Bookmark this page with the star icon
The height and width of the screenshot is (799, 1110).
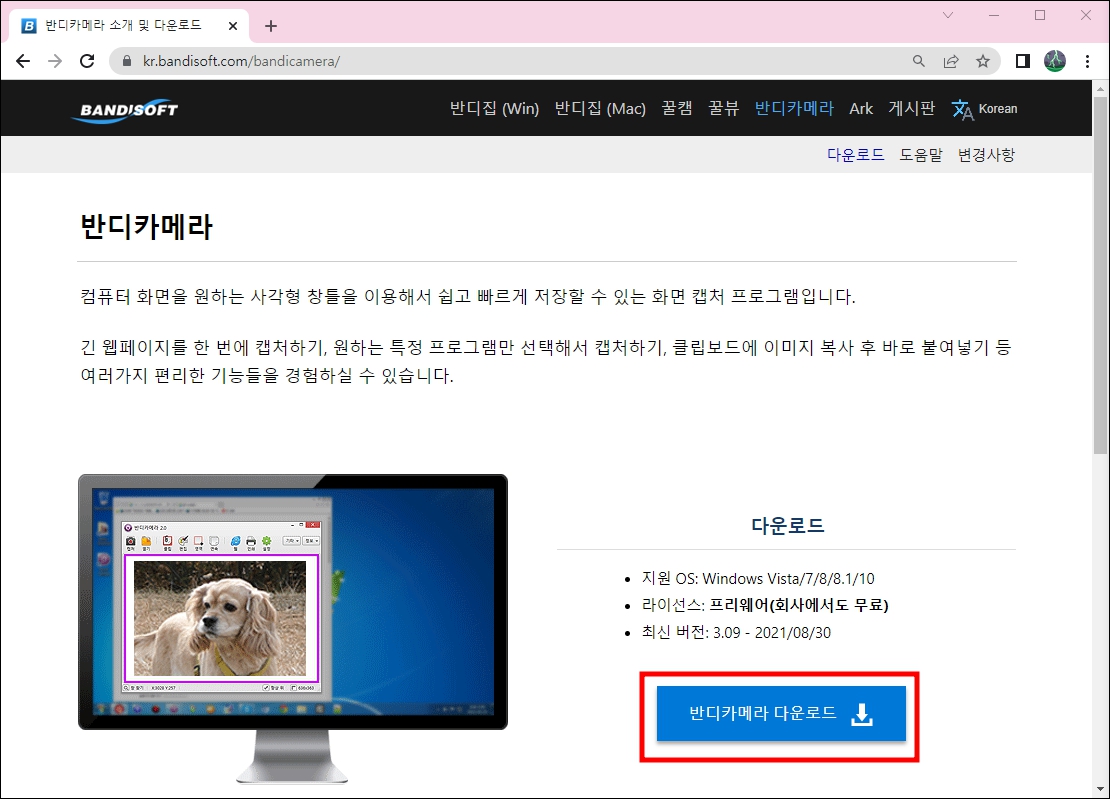pyautogui.click(x=984, y=61)
